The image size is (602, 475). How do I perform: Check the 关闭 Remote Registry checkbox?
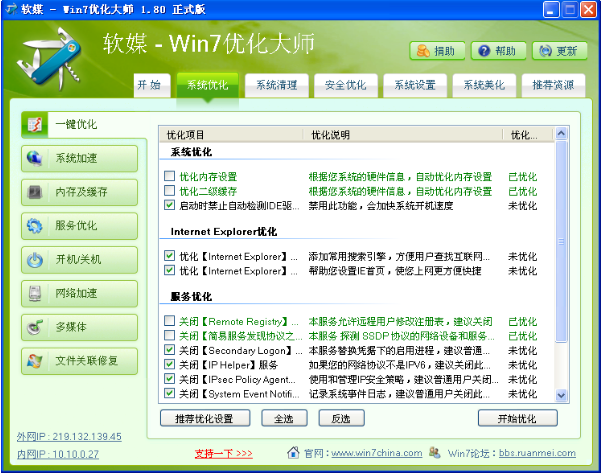coord(169,321)
